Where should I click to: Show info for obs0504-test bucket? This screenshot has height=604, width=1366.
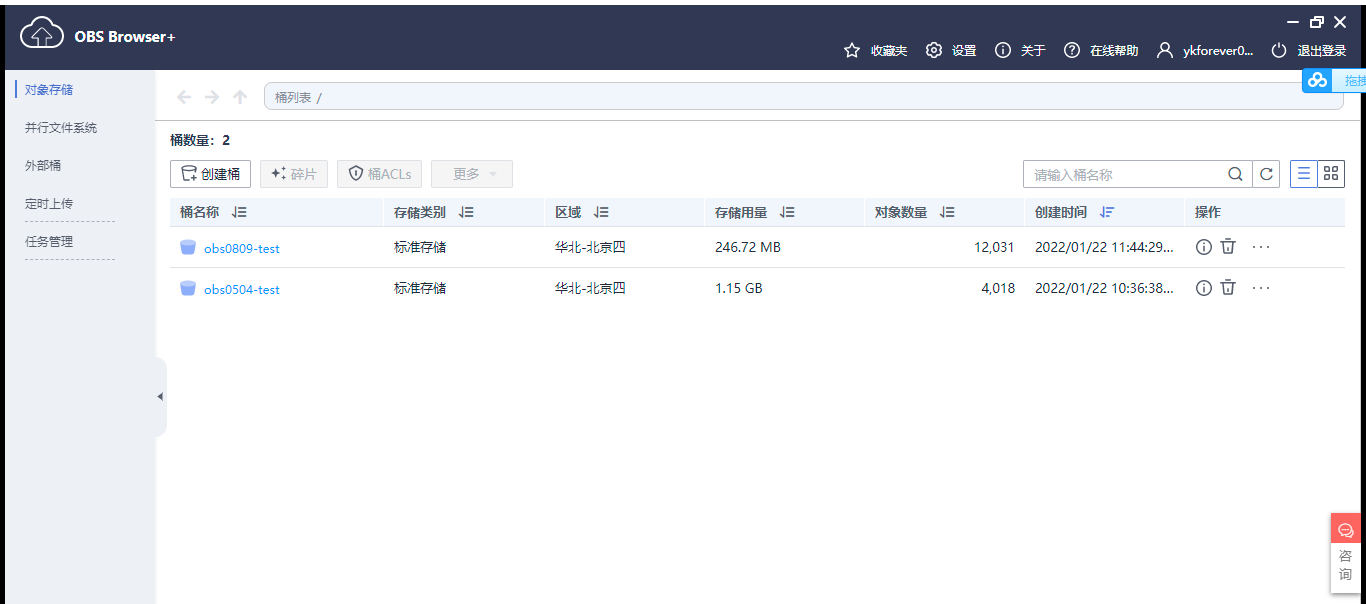[x=1204, y=288]
